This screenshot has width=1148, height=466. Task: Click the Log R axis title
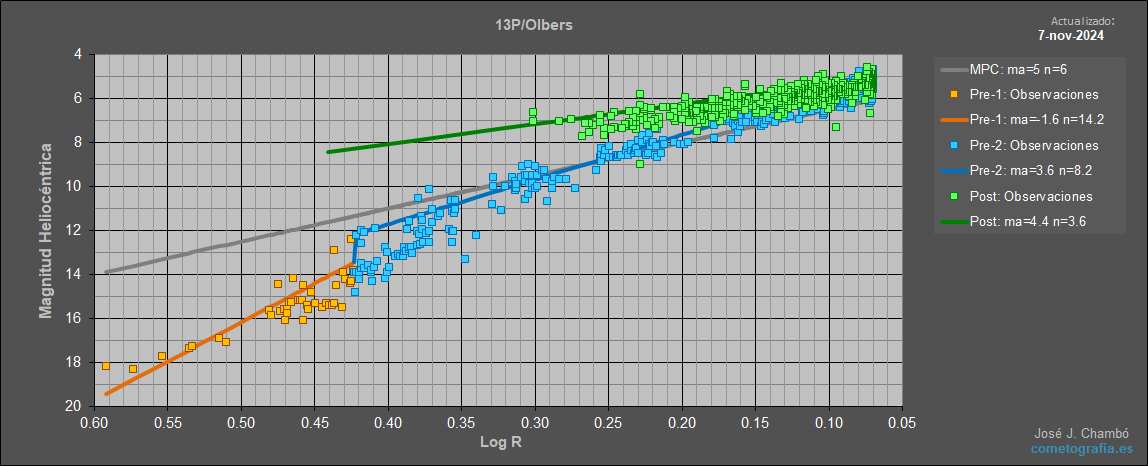[x=499, y=443]
